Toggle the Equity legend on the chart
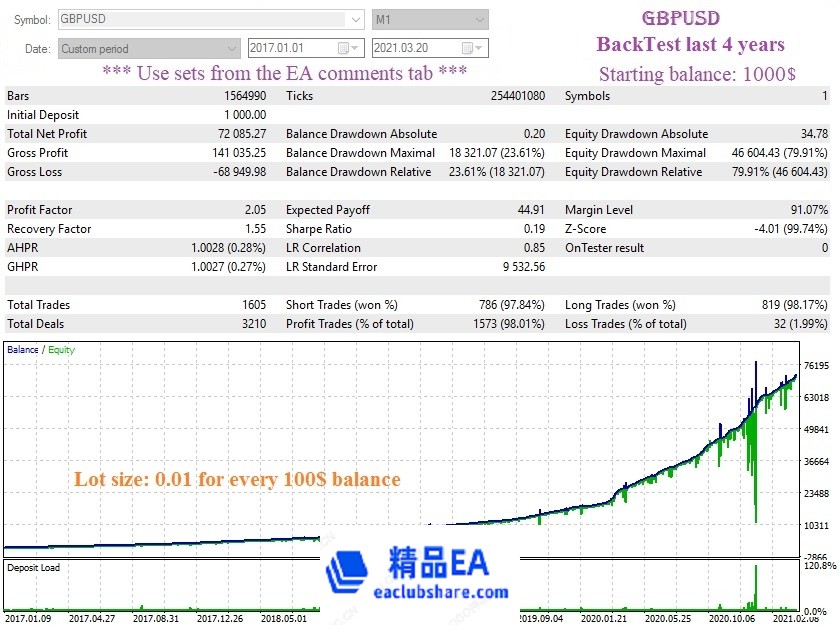 [62, 351]
